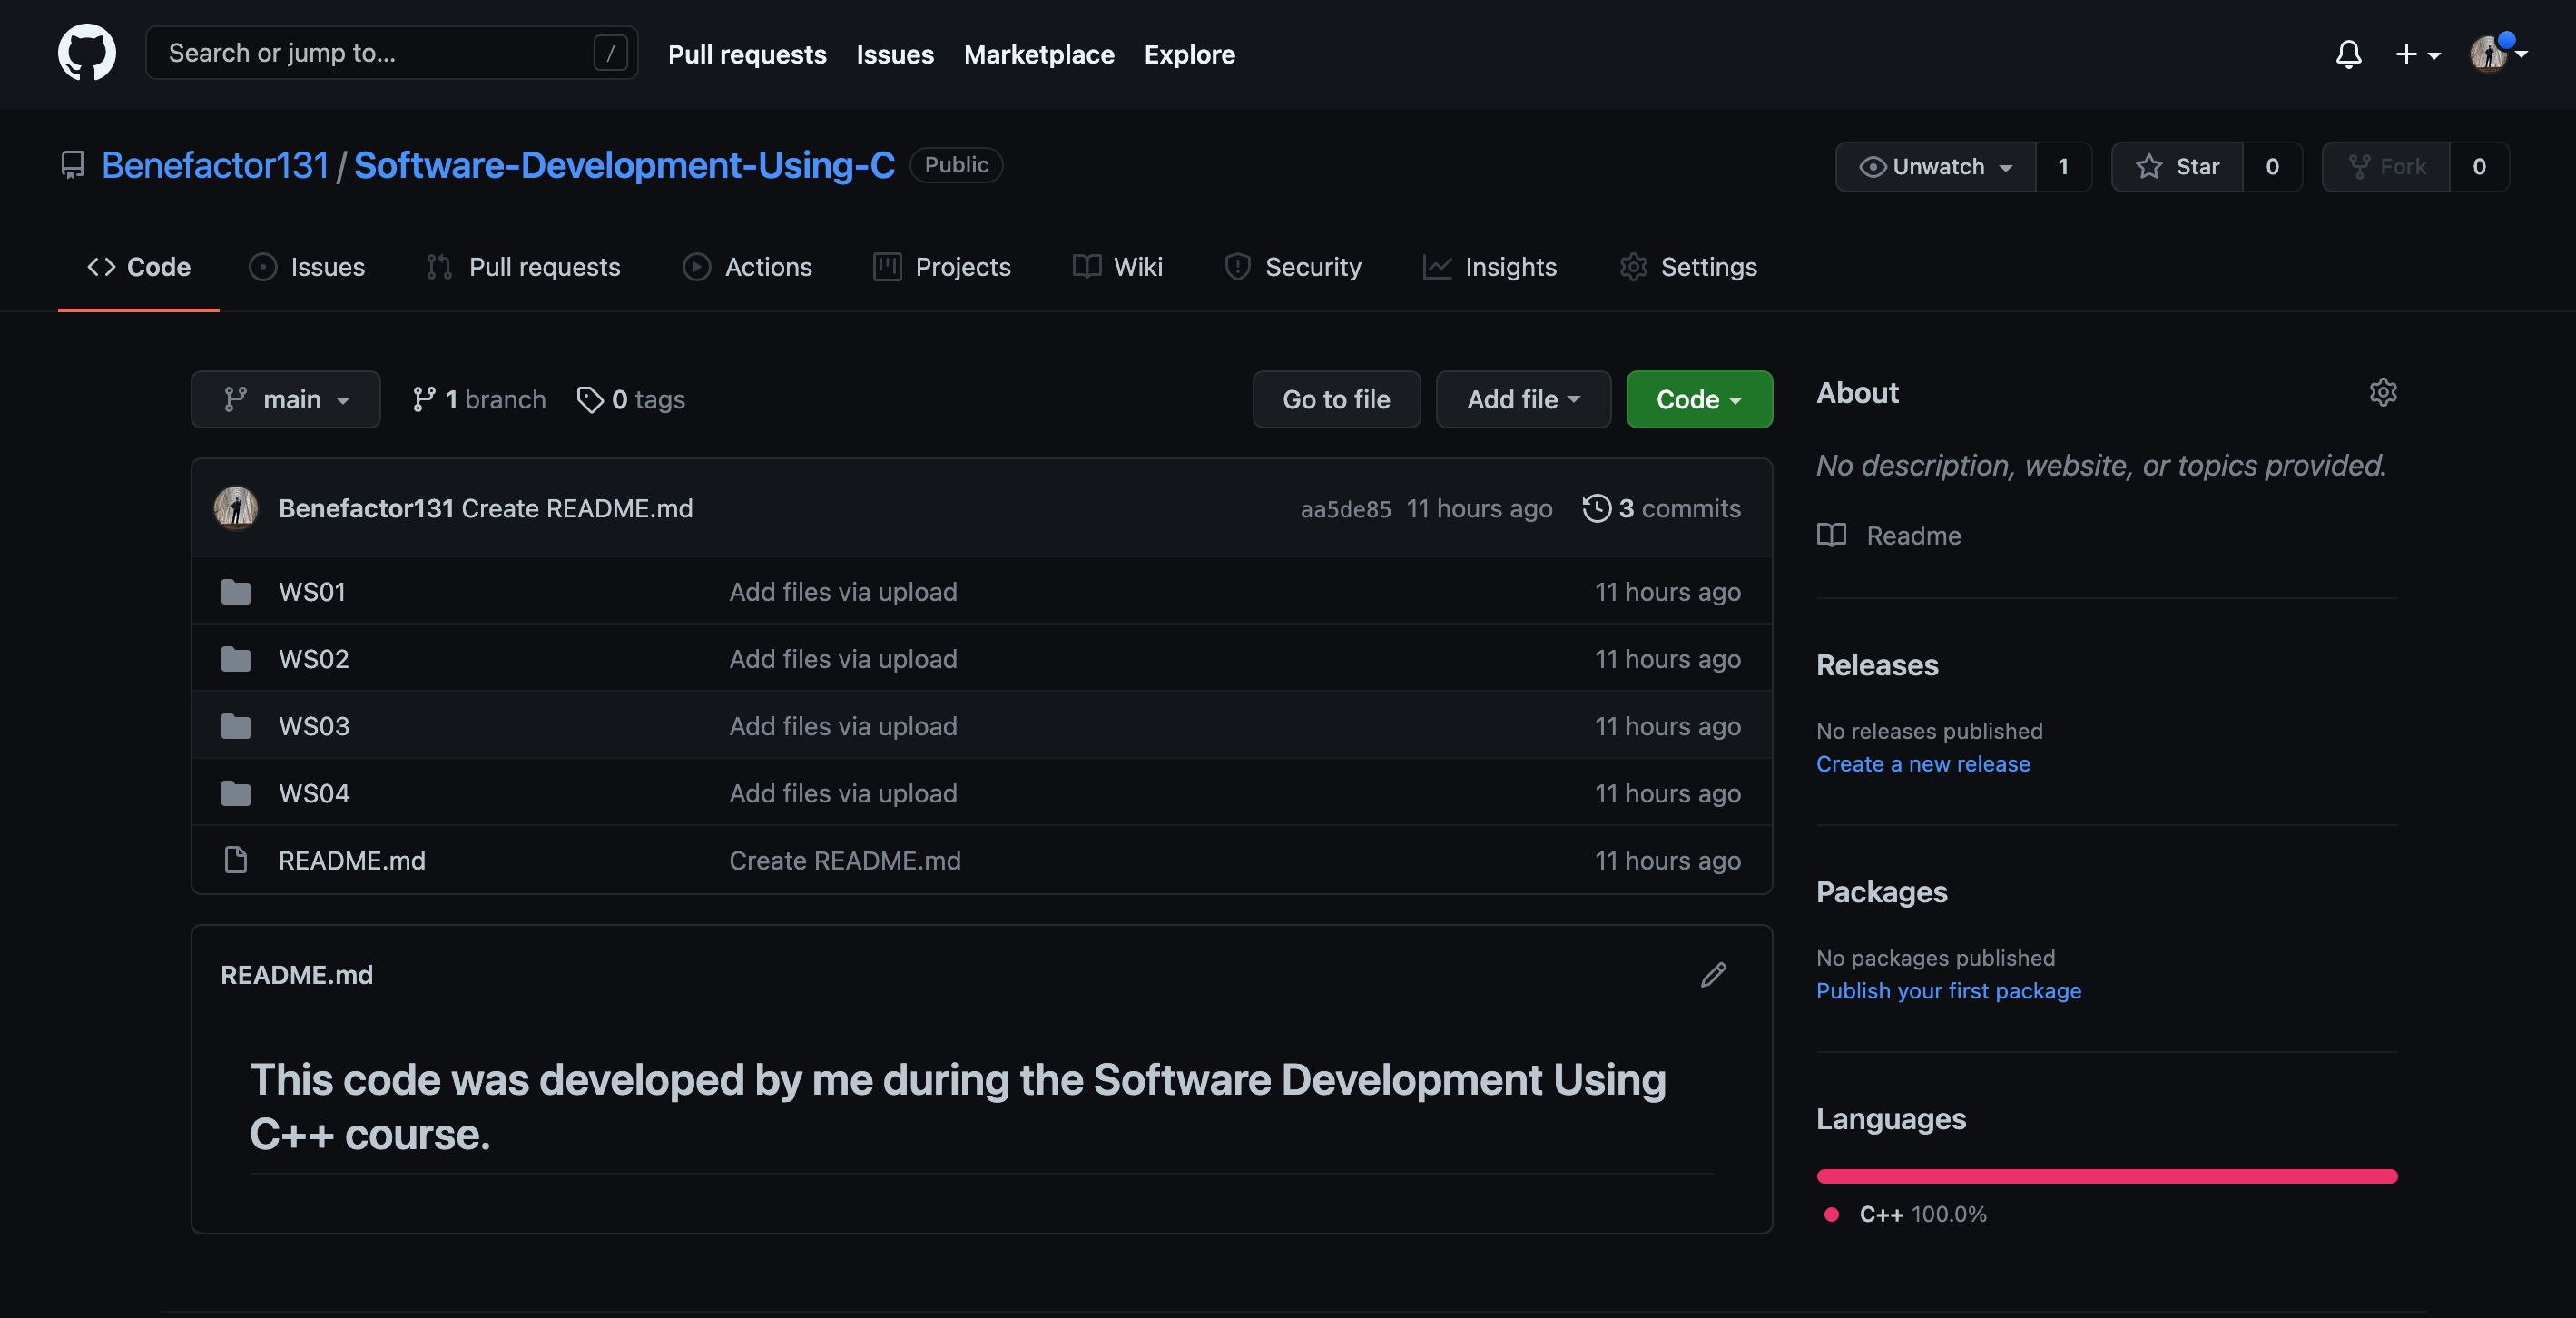Open the Add file dropdown
2576x1318 pixels.
coord(1523,400)
